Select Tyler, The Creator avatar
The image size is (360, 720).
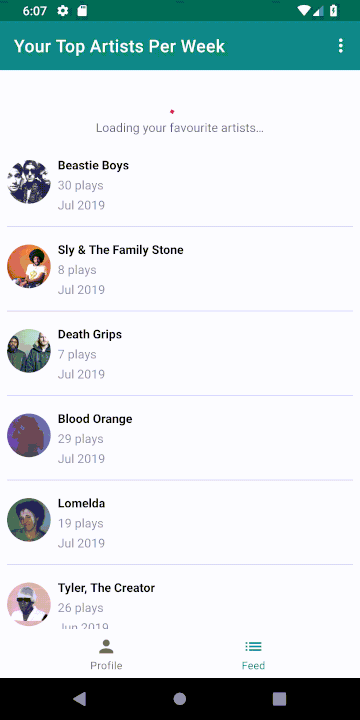pyautogui.click(x=29, y=604)
